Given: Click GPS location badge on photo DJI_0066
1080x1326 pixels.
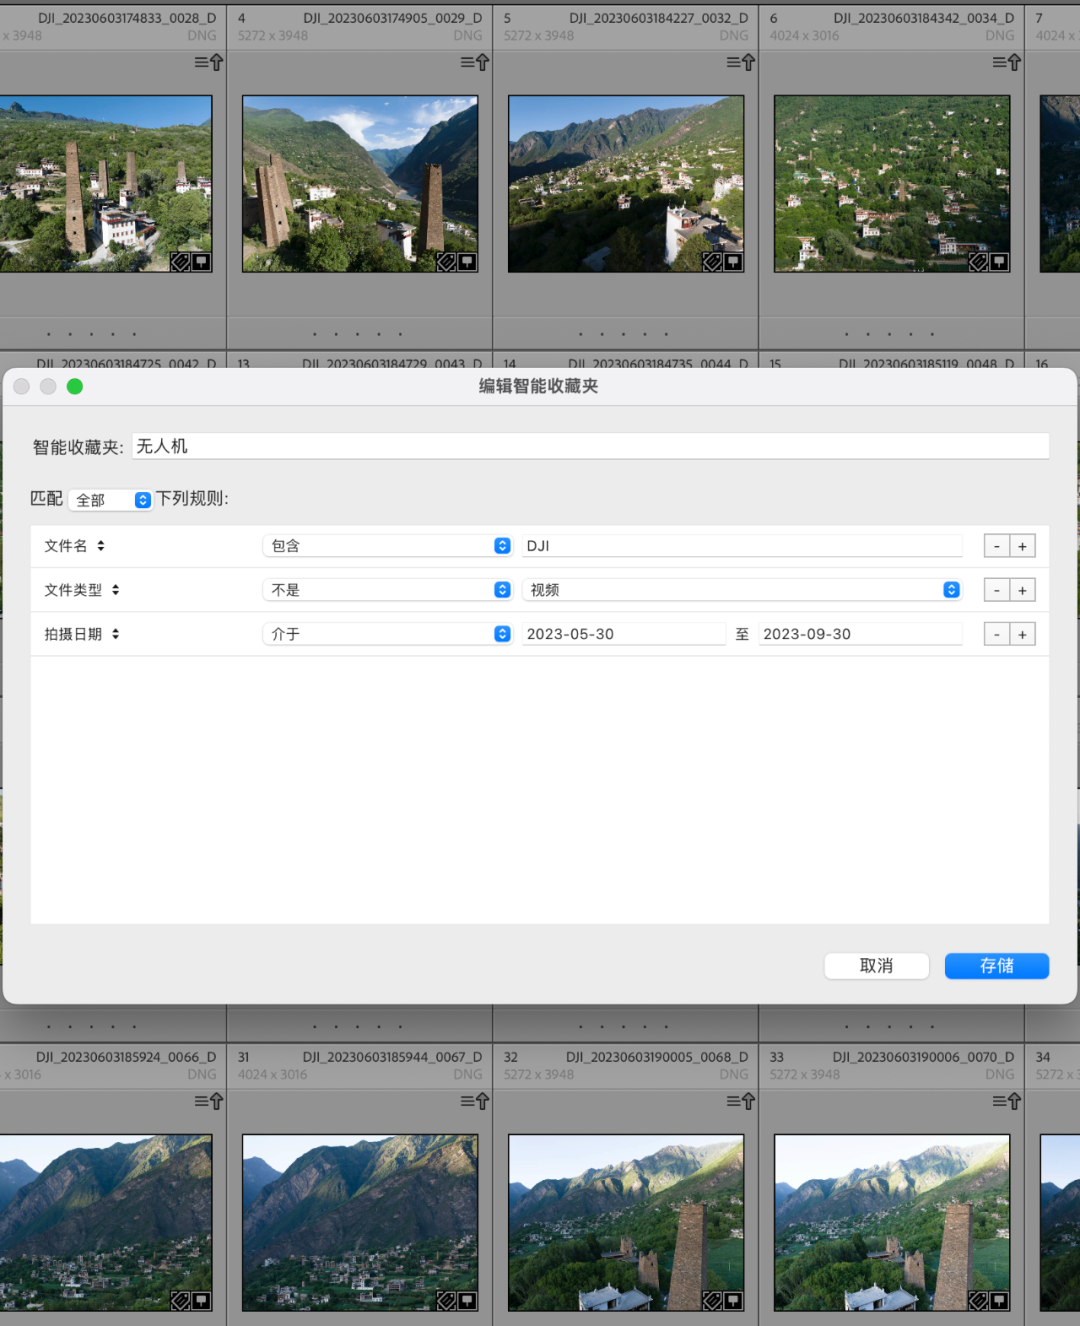Looking at the screenshot, I should pos(201,1301).
